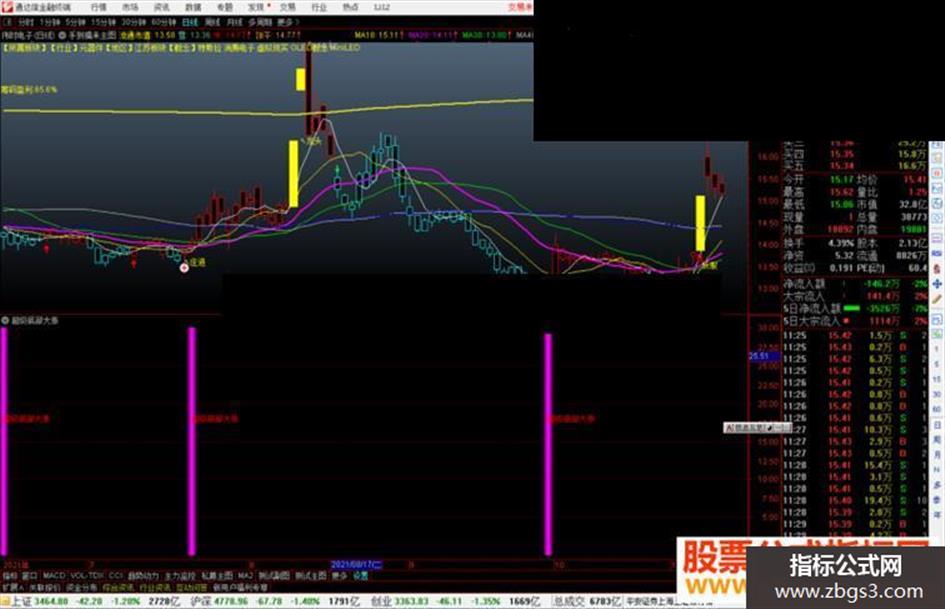Open the 互动问答 tab

190,587
